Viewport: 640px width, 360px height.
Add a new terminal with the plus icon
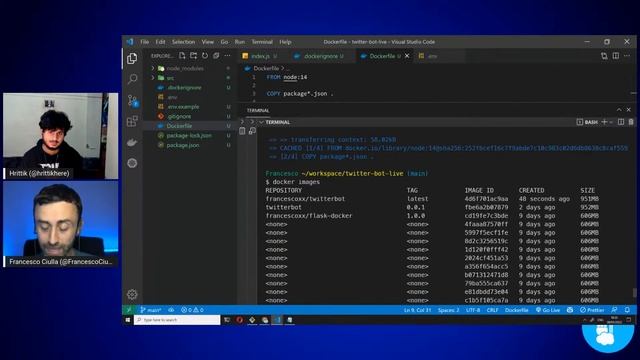[x=604, y=122]
